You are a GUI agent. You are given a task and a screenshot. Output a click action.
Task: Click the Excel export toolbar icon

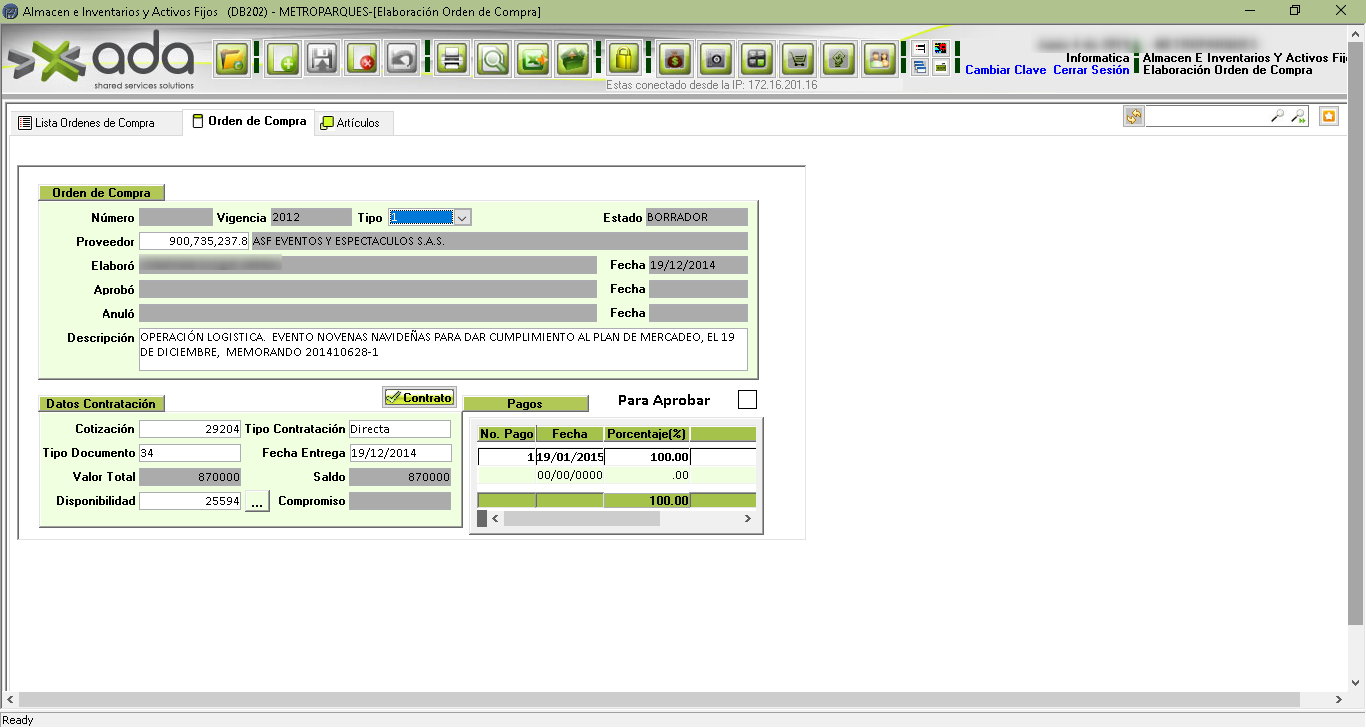pos(532,60)
